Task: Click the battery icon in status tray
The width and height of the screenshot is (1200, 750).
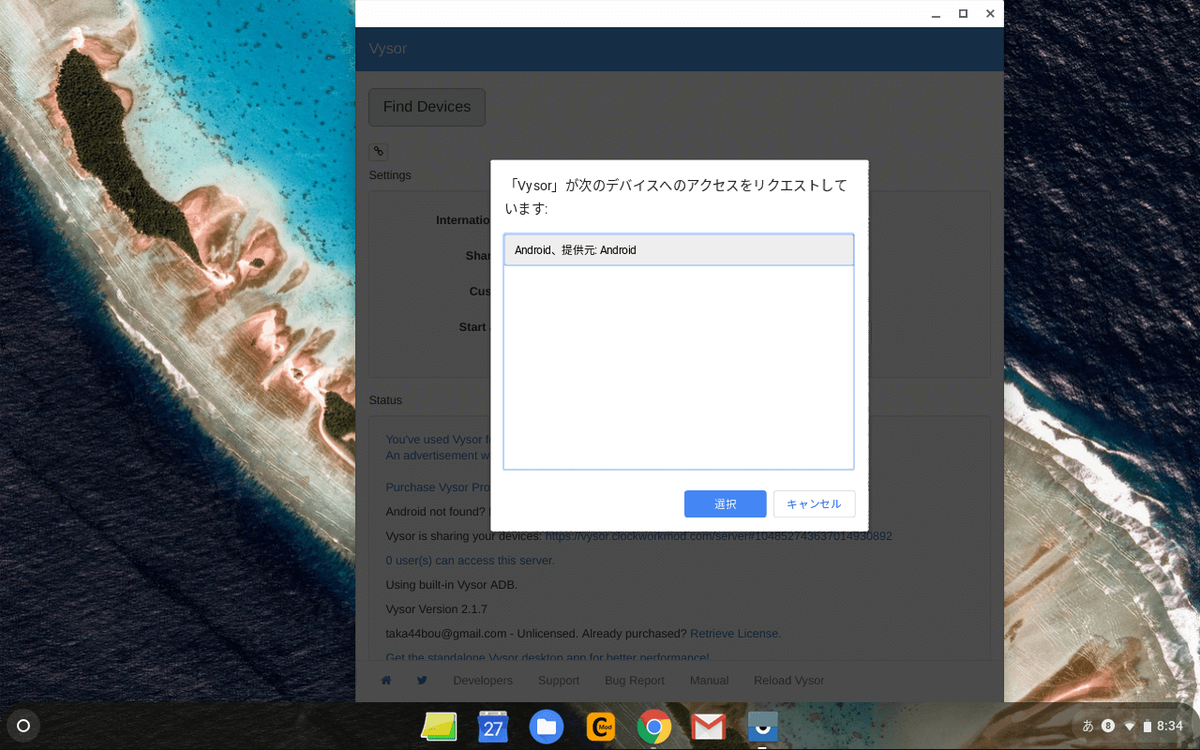Action: [1147, 726]
